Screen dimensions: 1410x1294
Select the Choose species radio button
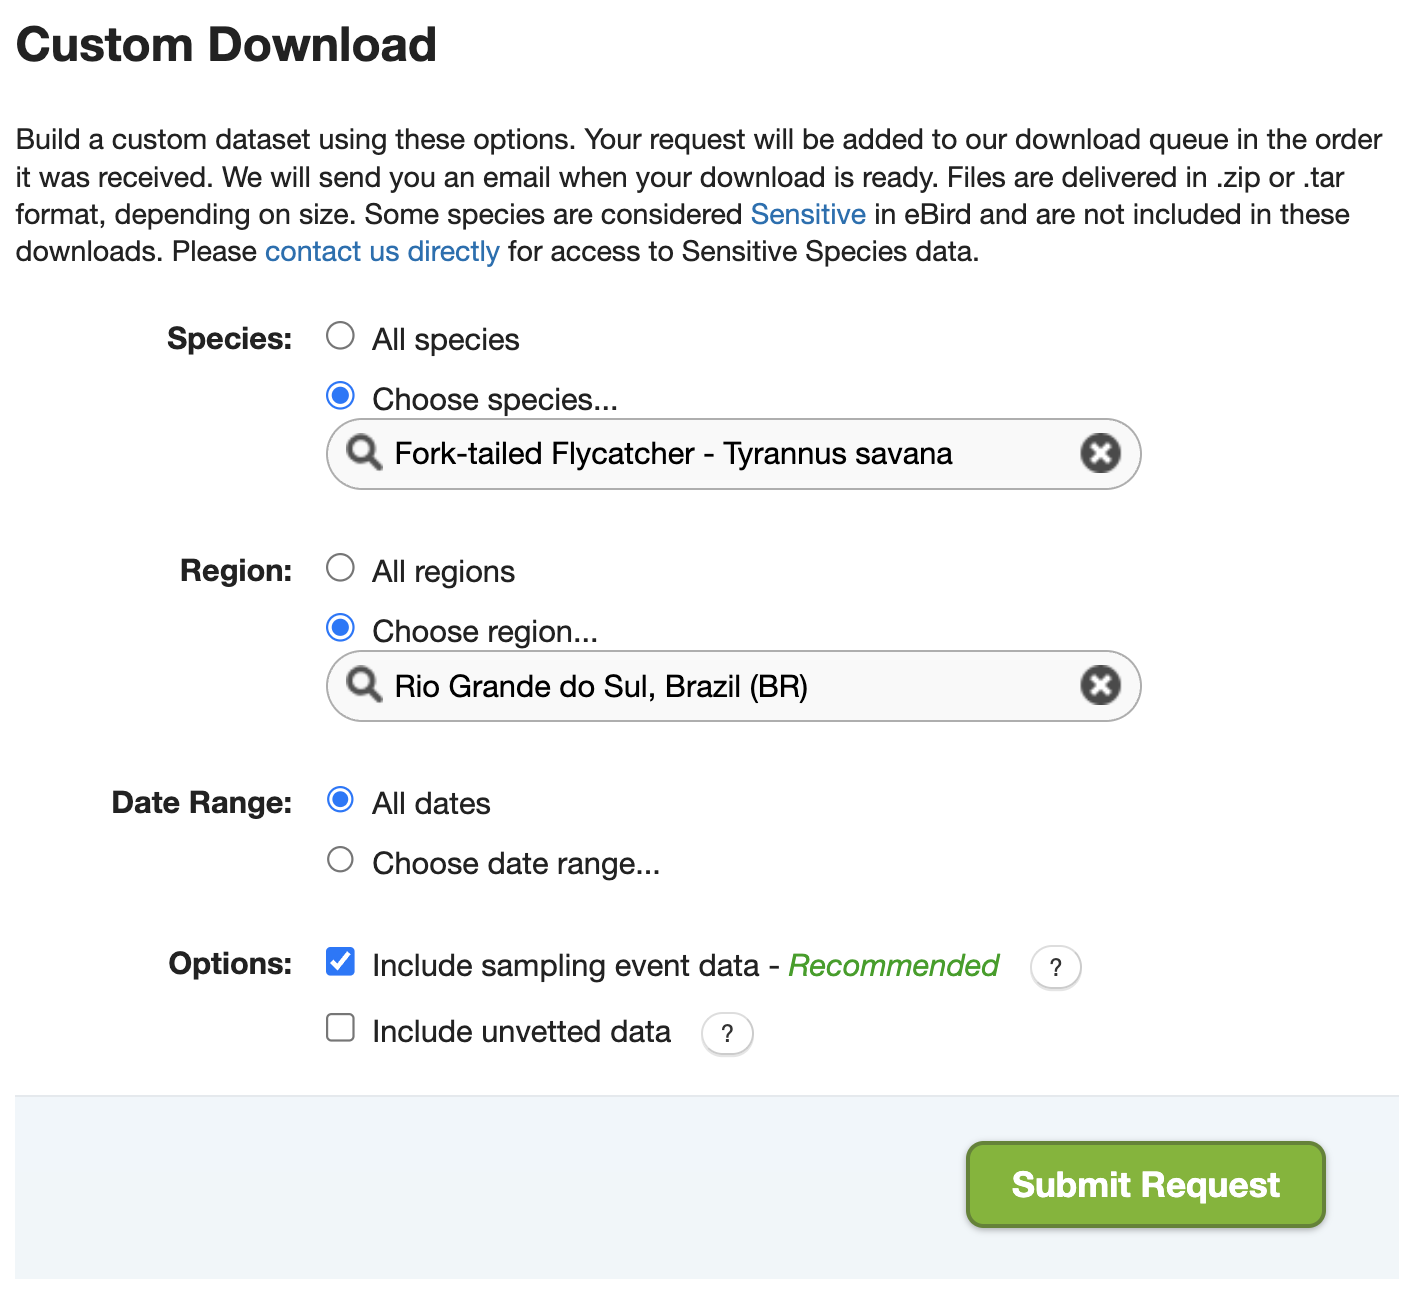341,396
